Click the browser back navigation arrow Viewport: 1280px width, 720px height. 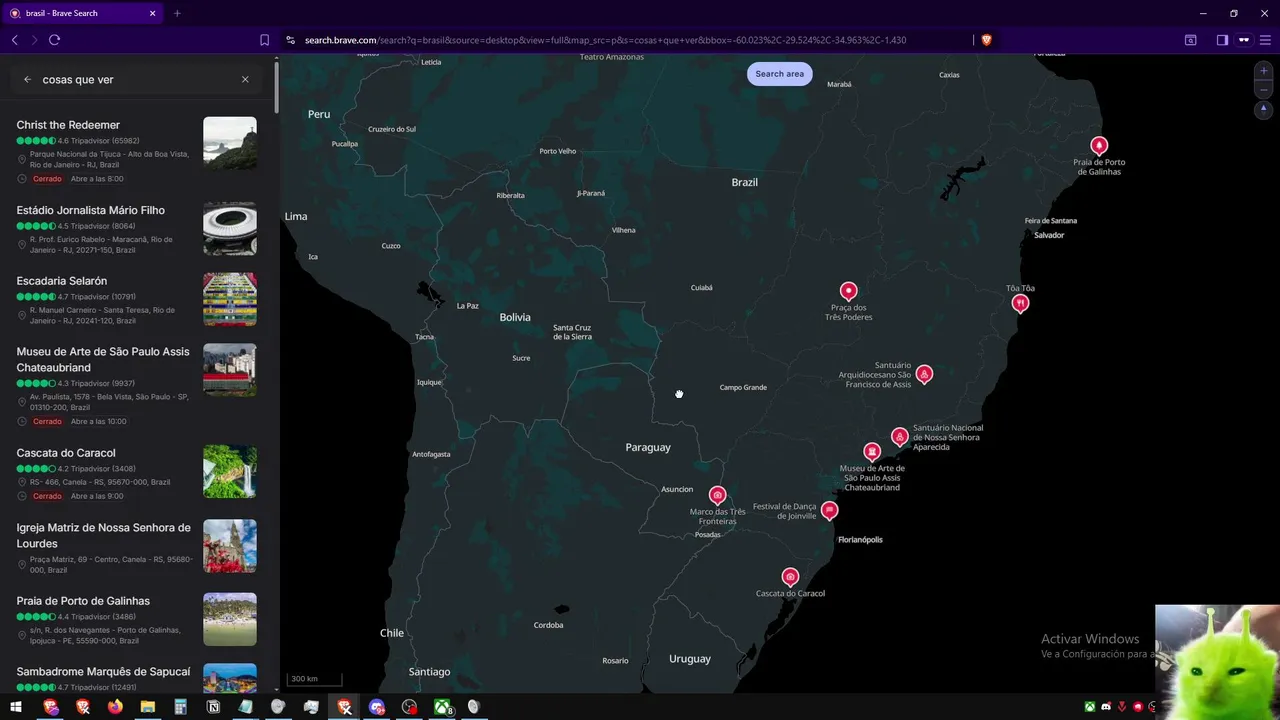point(14,40)
